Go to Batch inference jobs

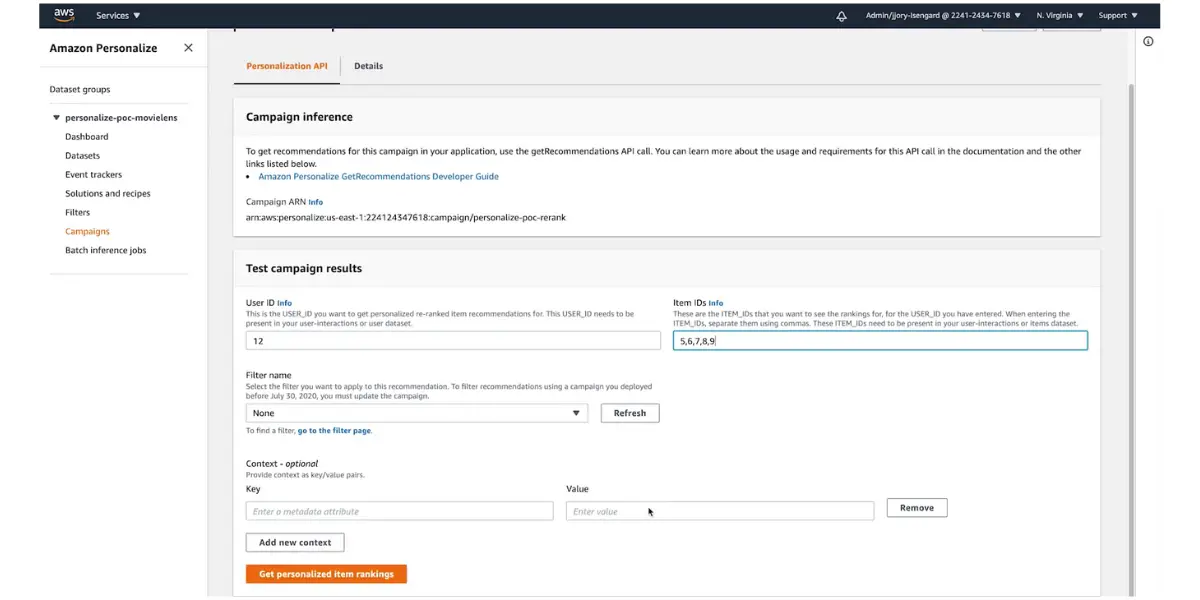[106, 251]
